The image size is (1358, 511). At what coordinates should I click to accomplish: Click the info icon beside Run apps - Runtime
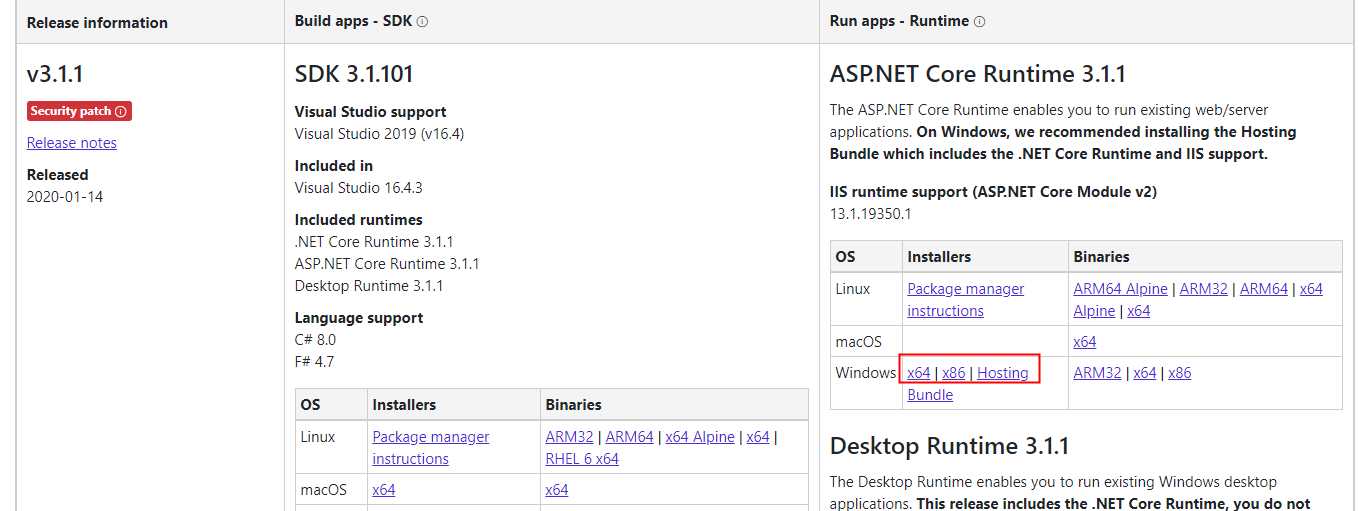(979, 22)
